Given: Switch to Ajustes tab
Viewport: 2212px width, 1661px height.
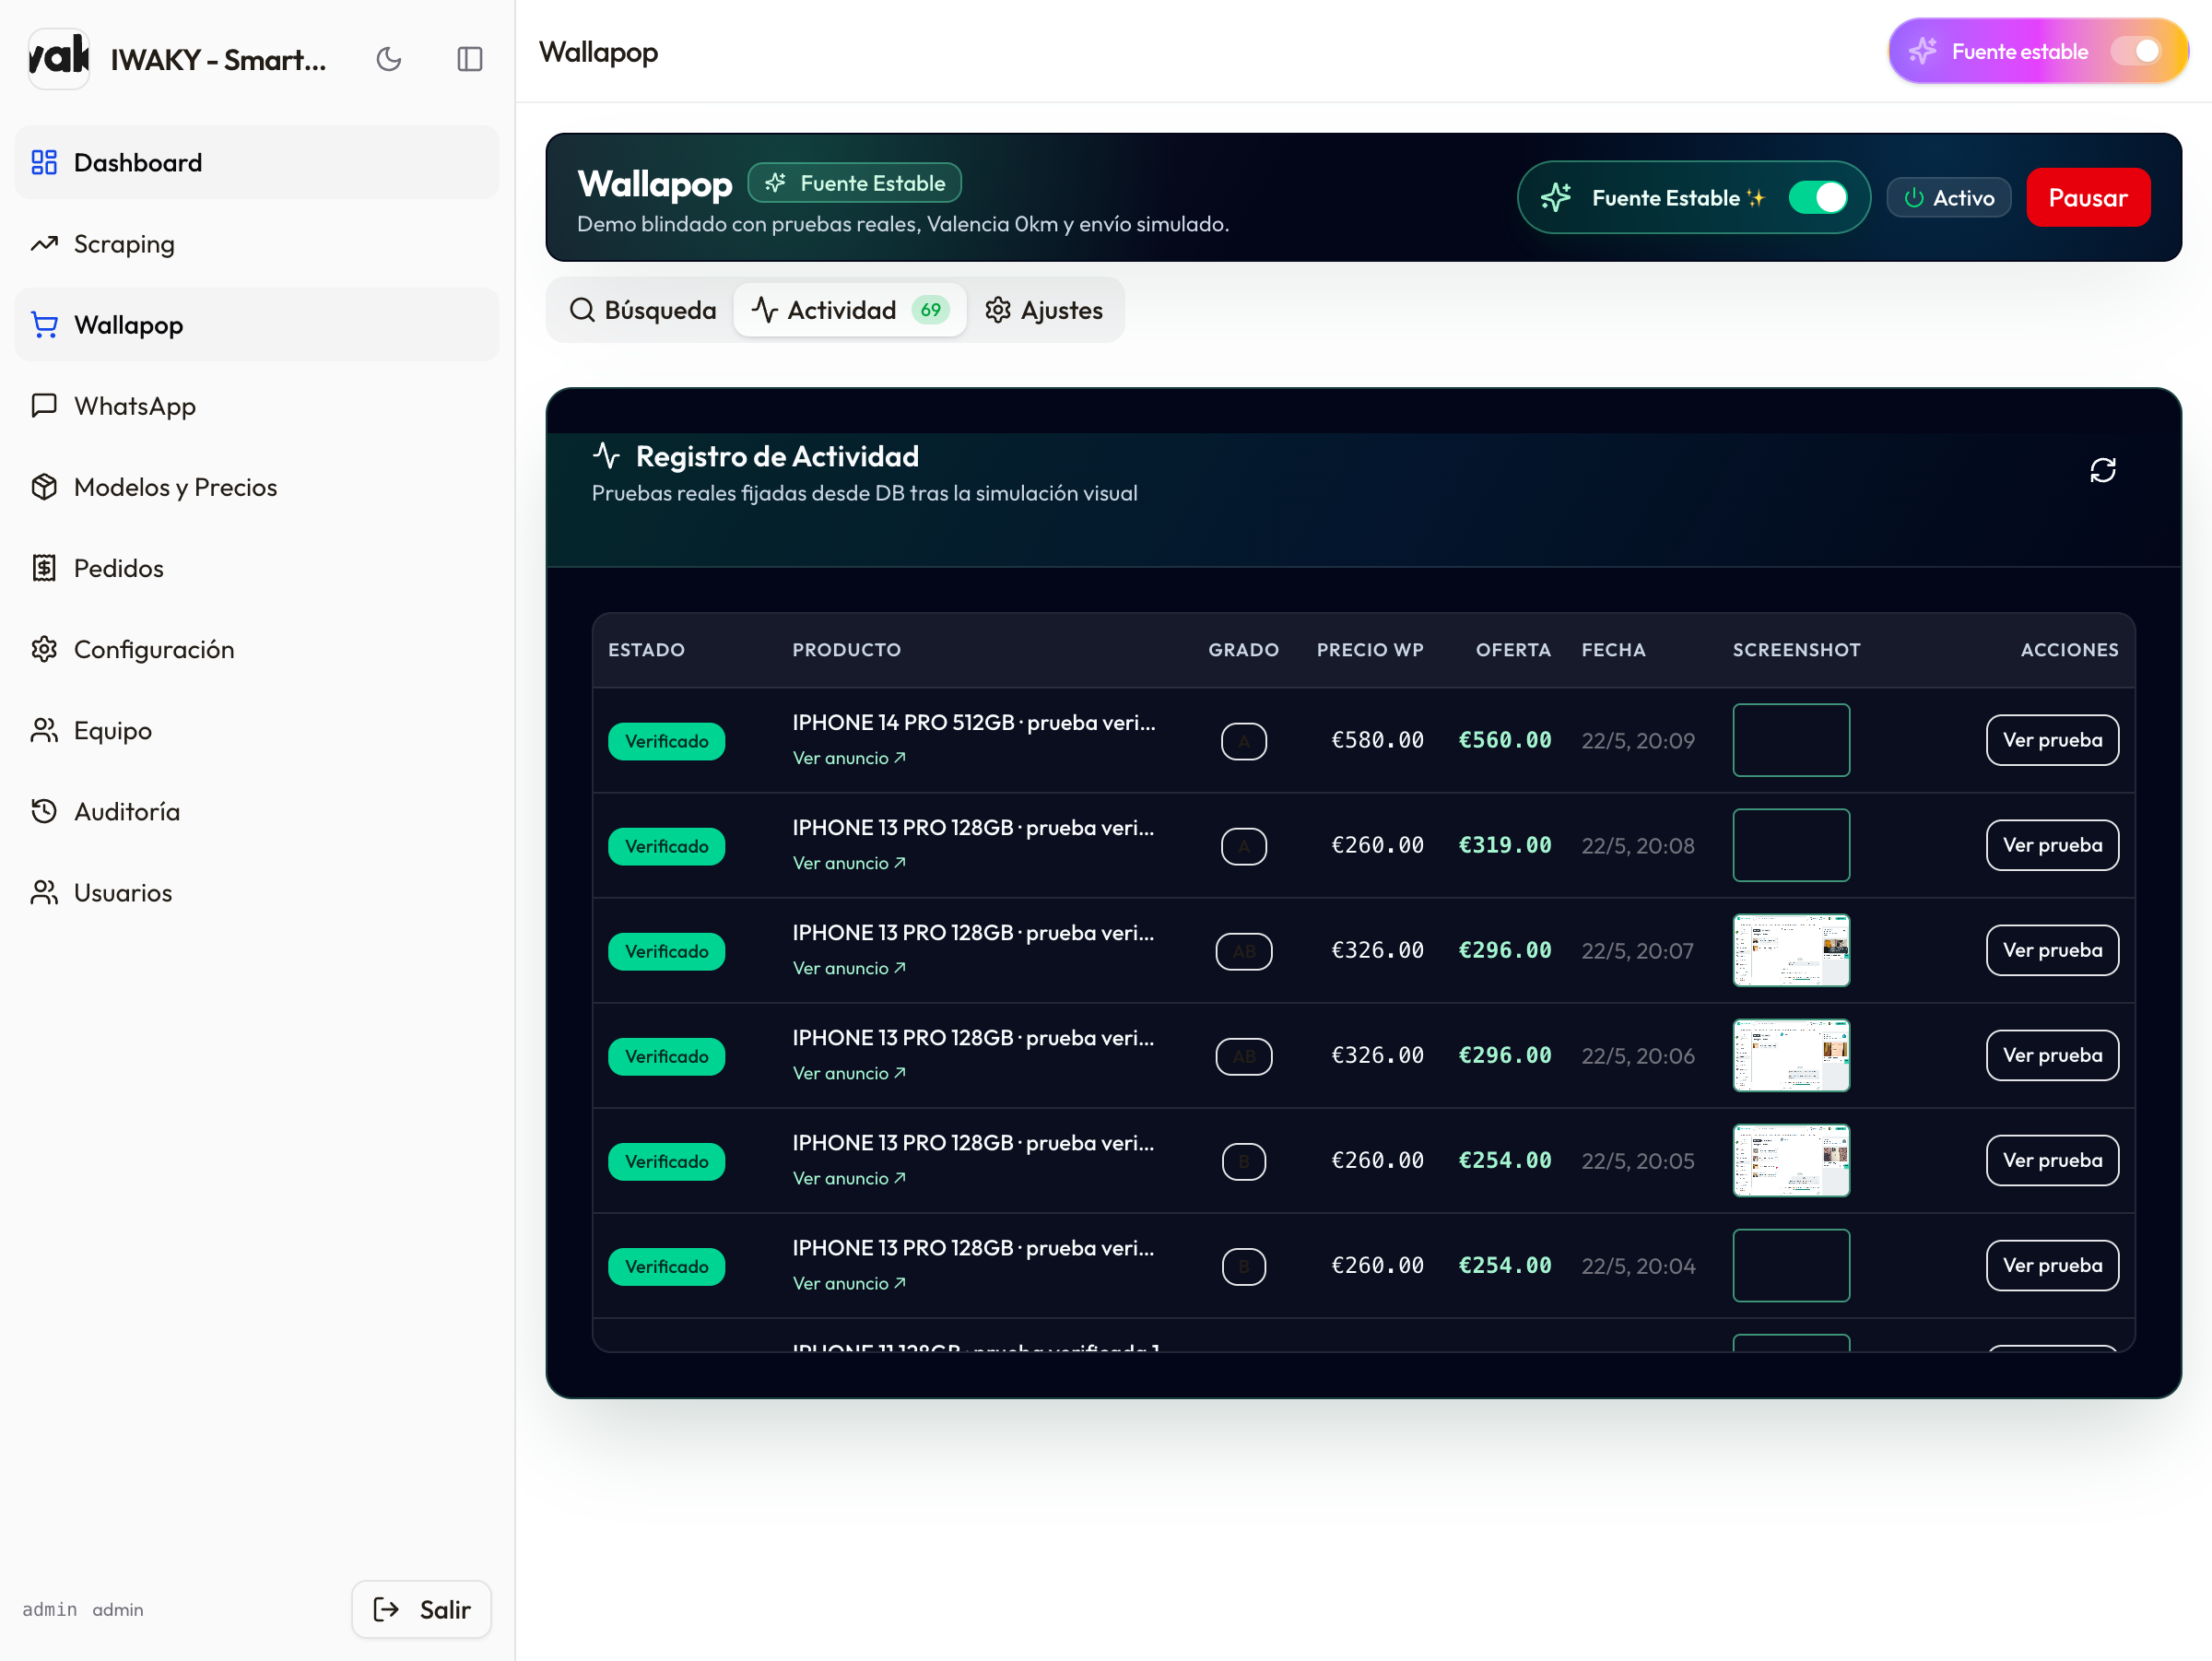Looking at the screenshot, I should point(1043,310).
